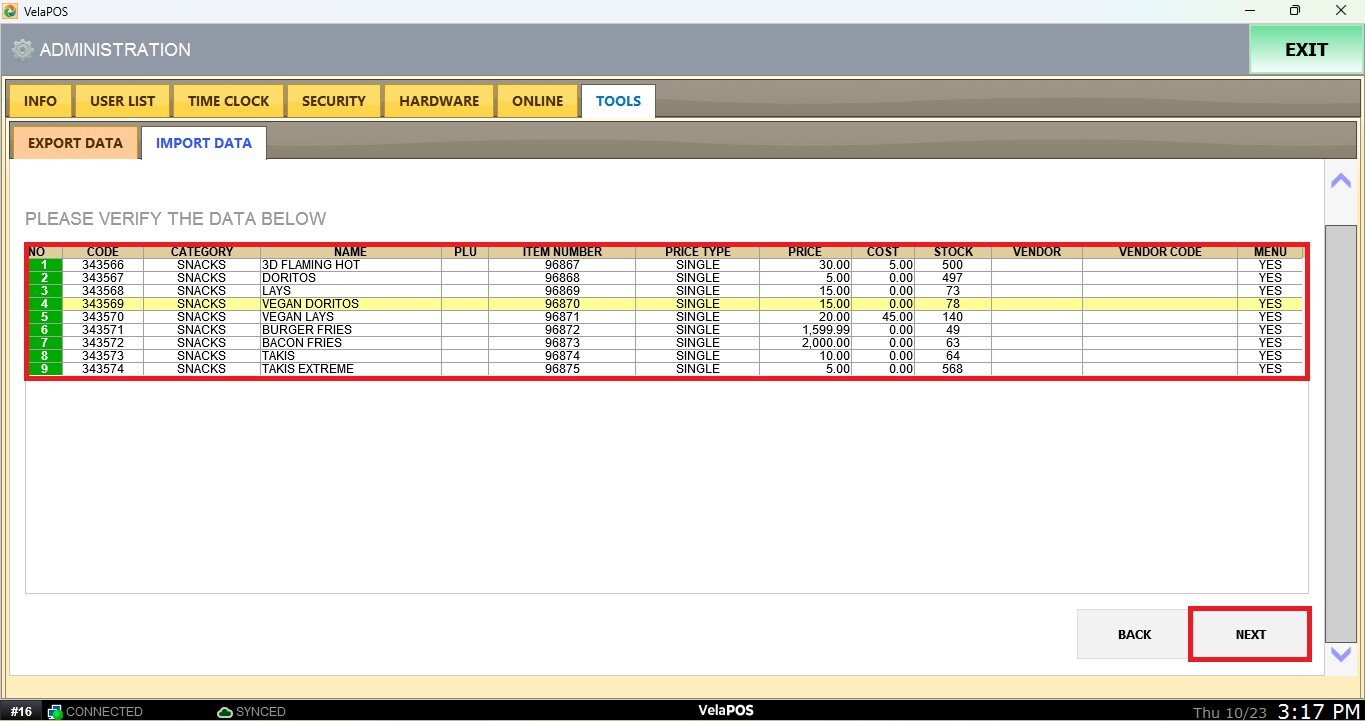Click the VelaPOS app icon in title bar
This screenshot has height=721, width=1365.
pyautogui.click(x=11, y=11)
